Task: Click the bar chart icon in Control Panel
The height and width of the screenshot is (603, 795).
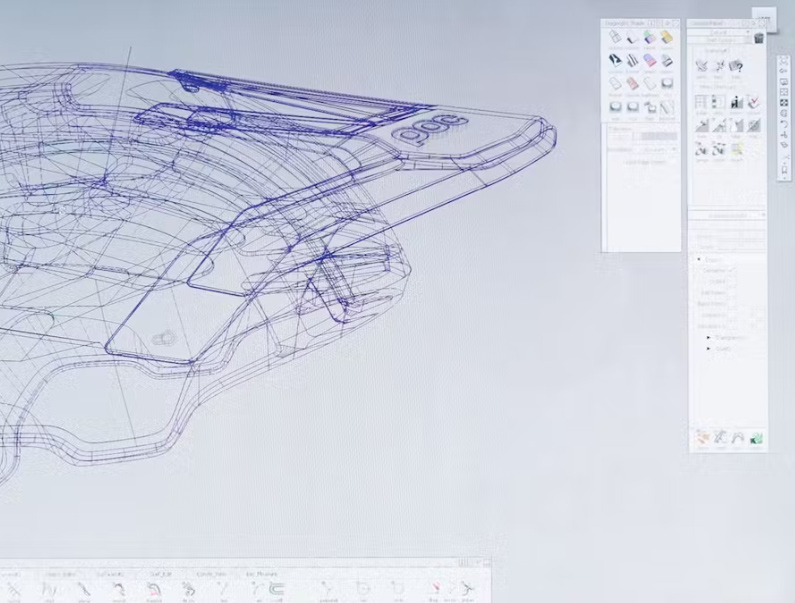Action: pyautogui.click(x=737, y=103)
